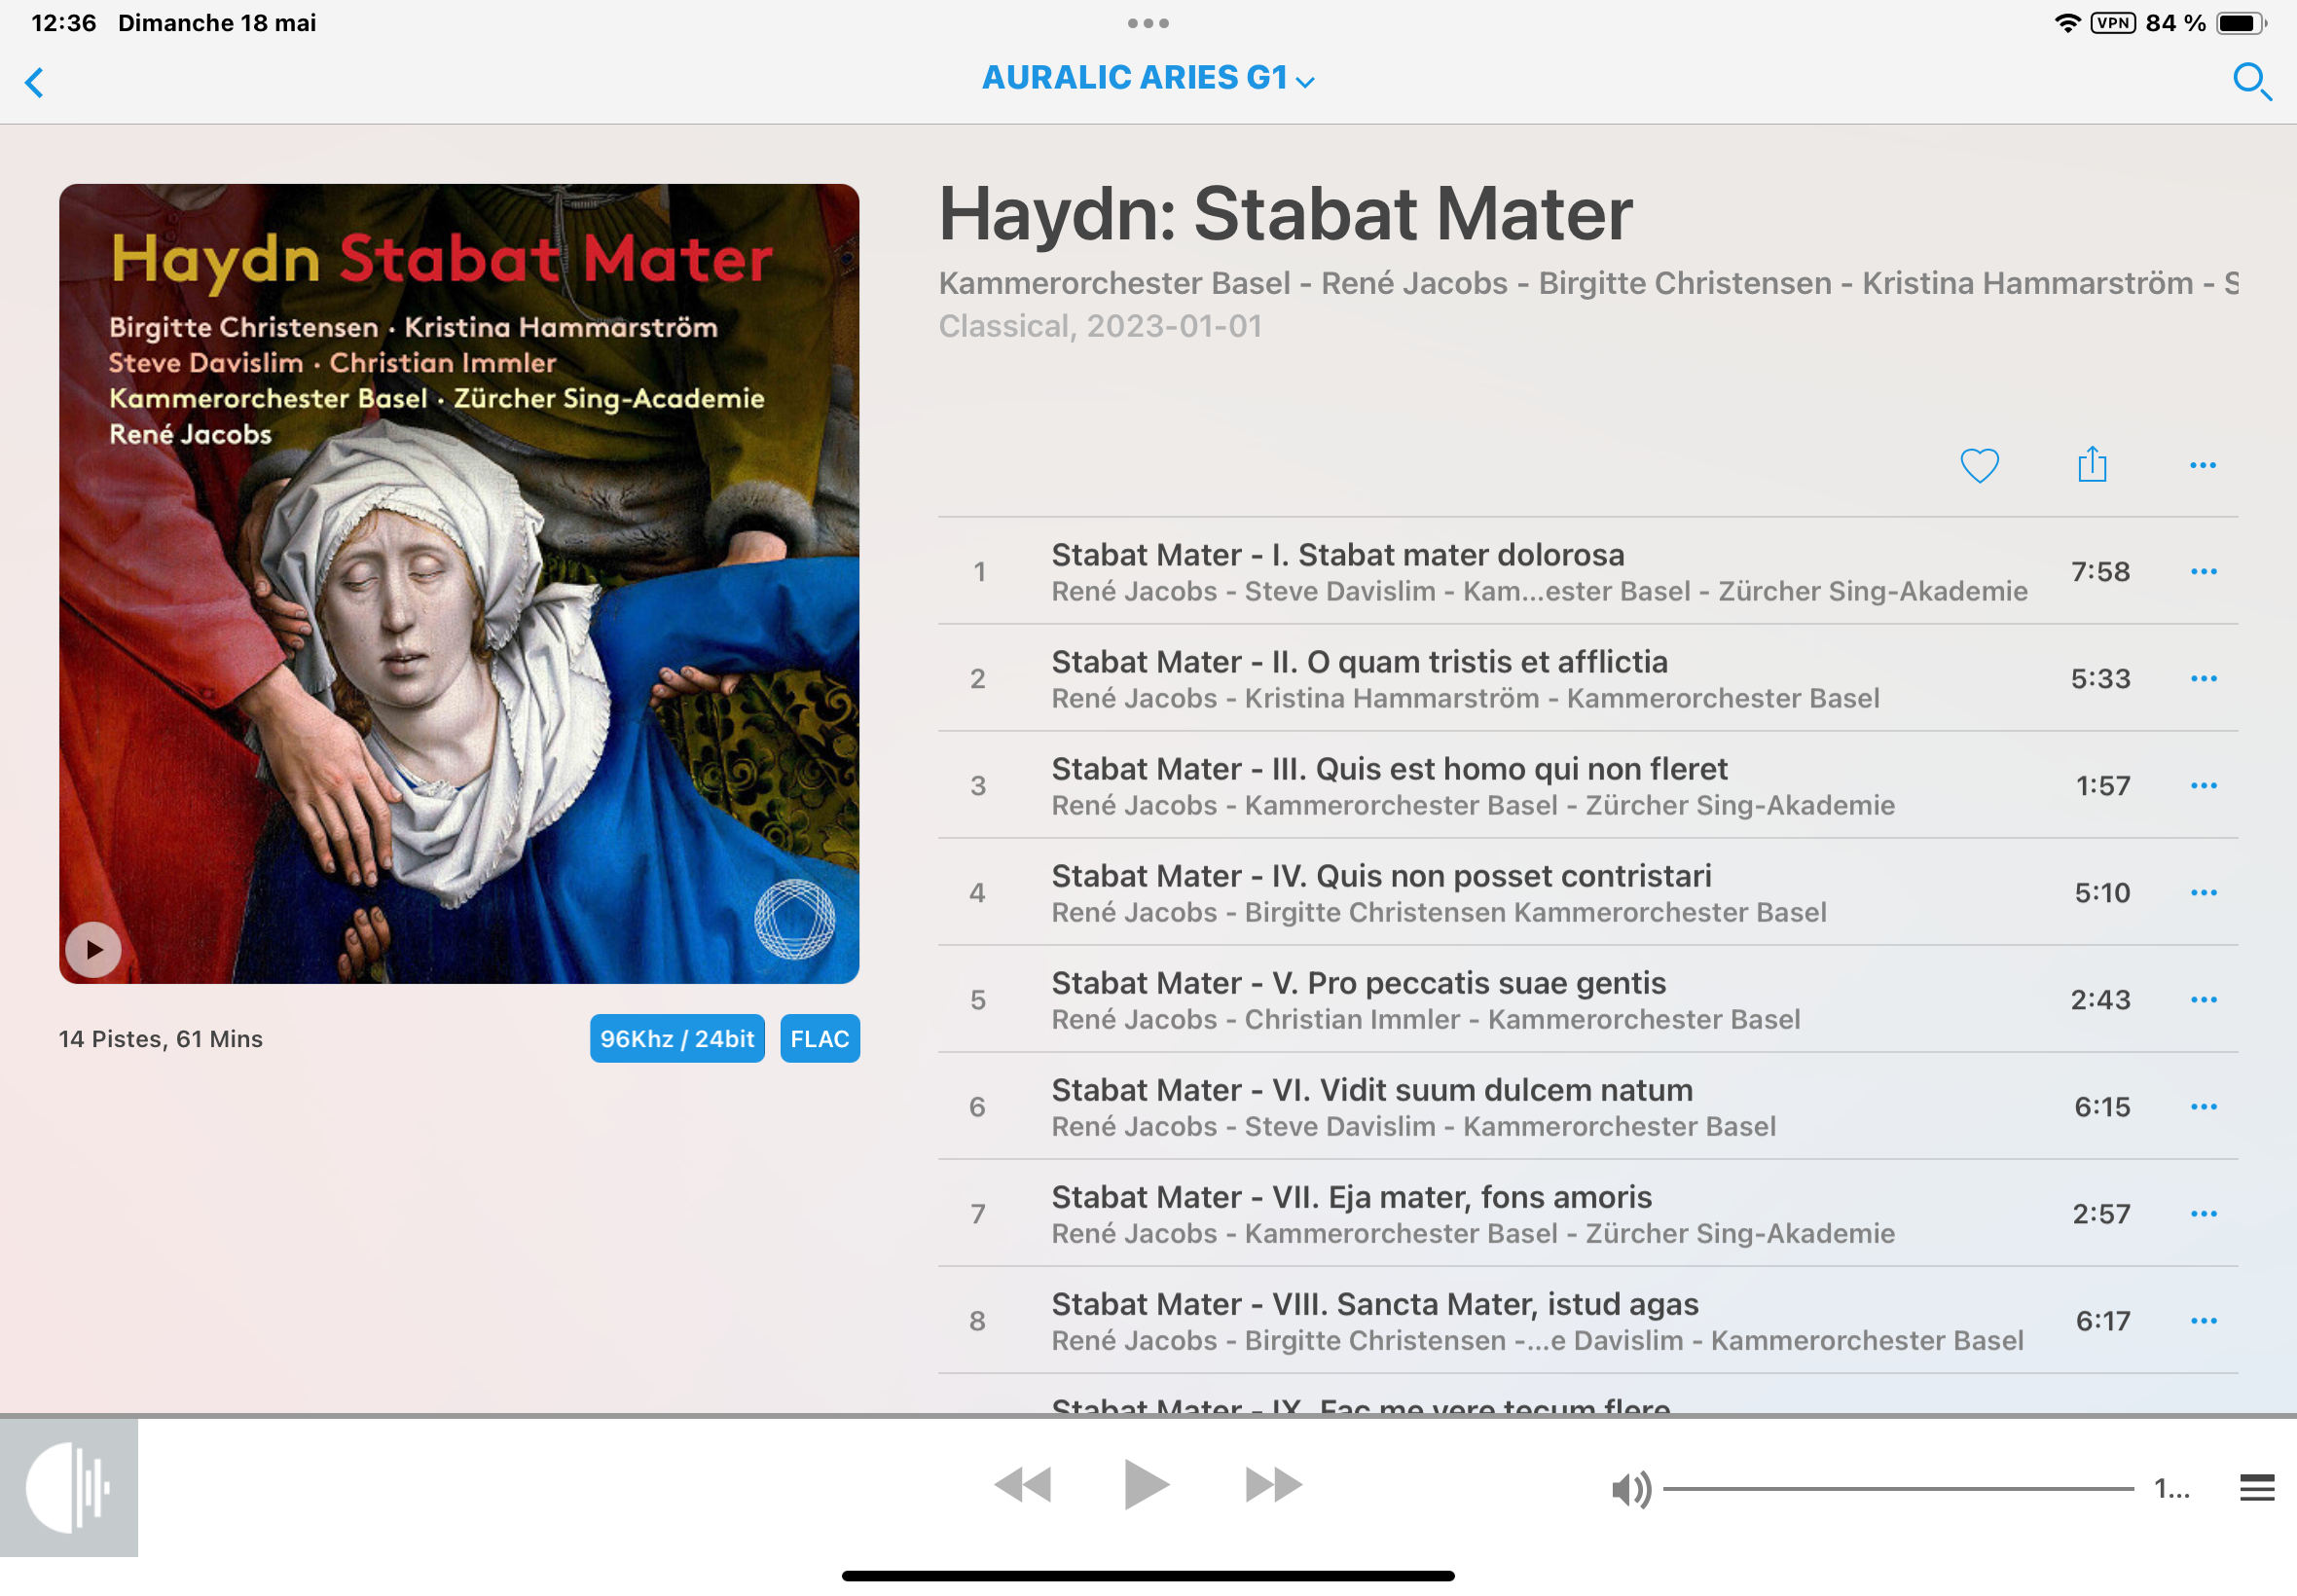Open the search magnifier icon
The width and height of the screenshot is (2297, 1596).
pyautogui.click(x=2251, y=82)
